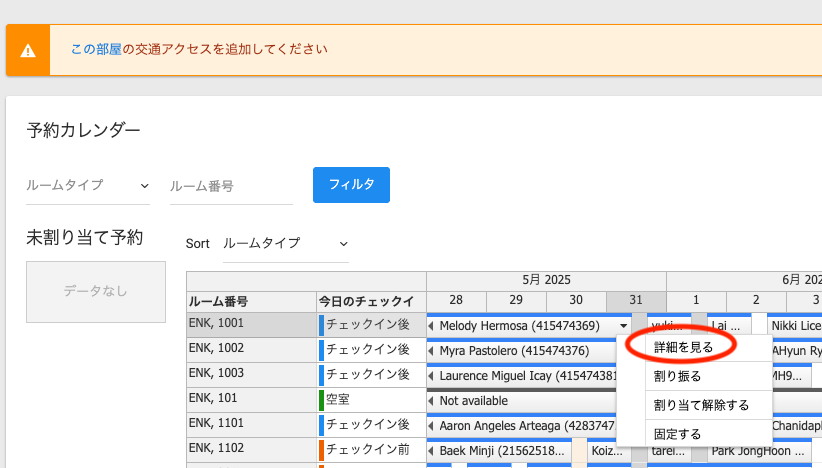Click the date 29 column header
Viewport: 822px width, 468px height.
(516, 301)
